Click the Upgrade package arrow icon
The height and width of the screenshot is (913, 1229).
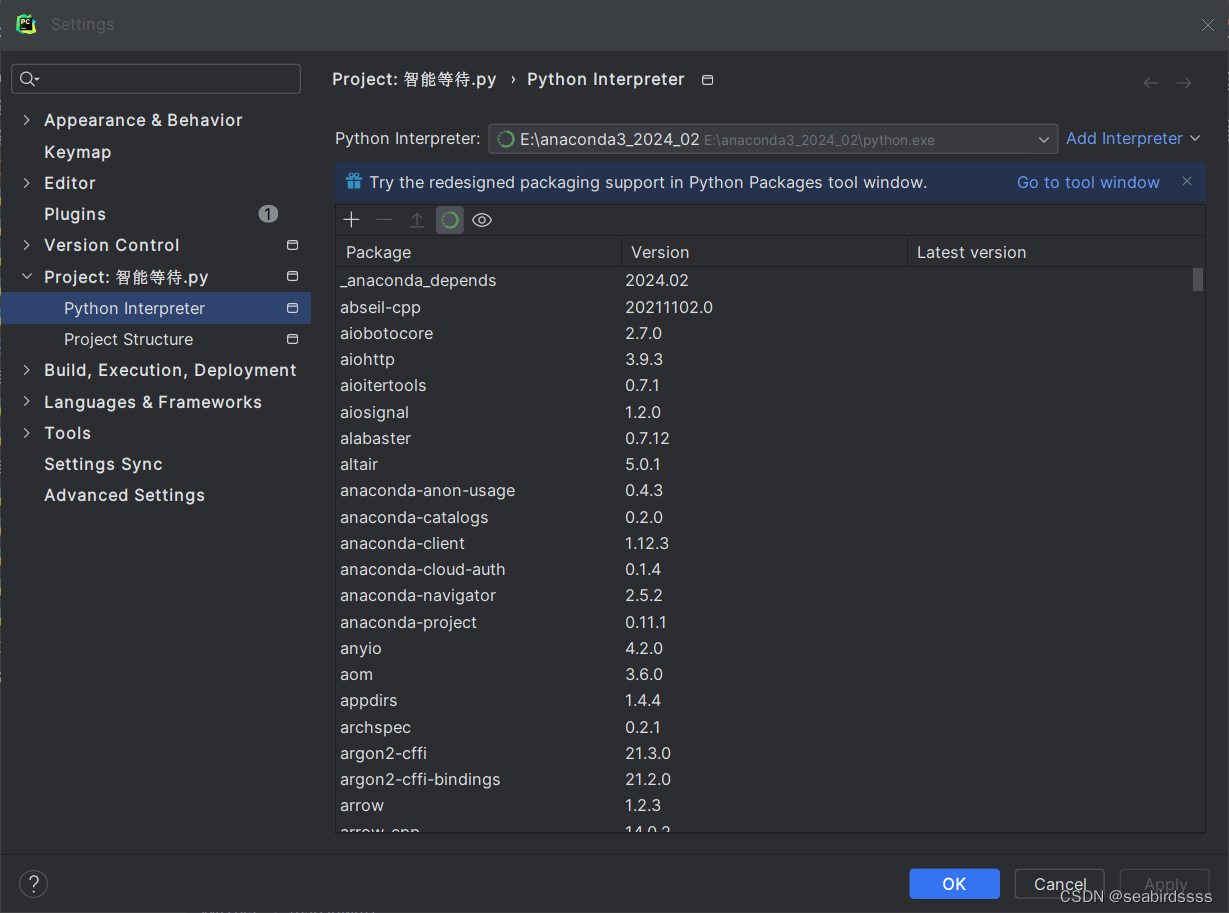click(417, 220)
